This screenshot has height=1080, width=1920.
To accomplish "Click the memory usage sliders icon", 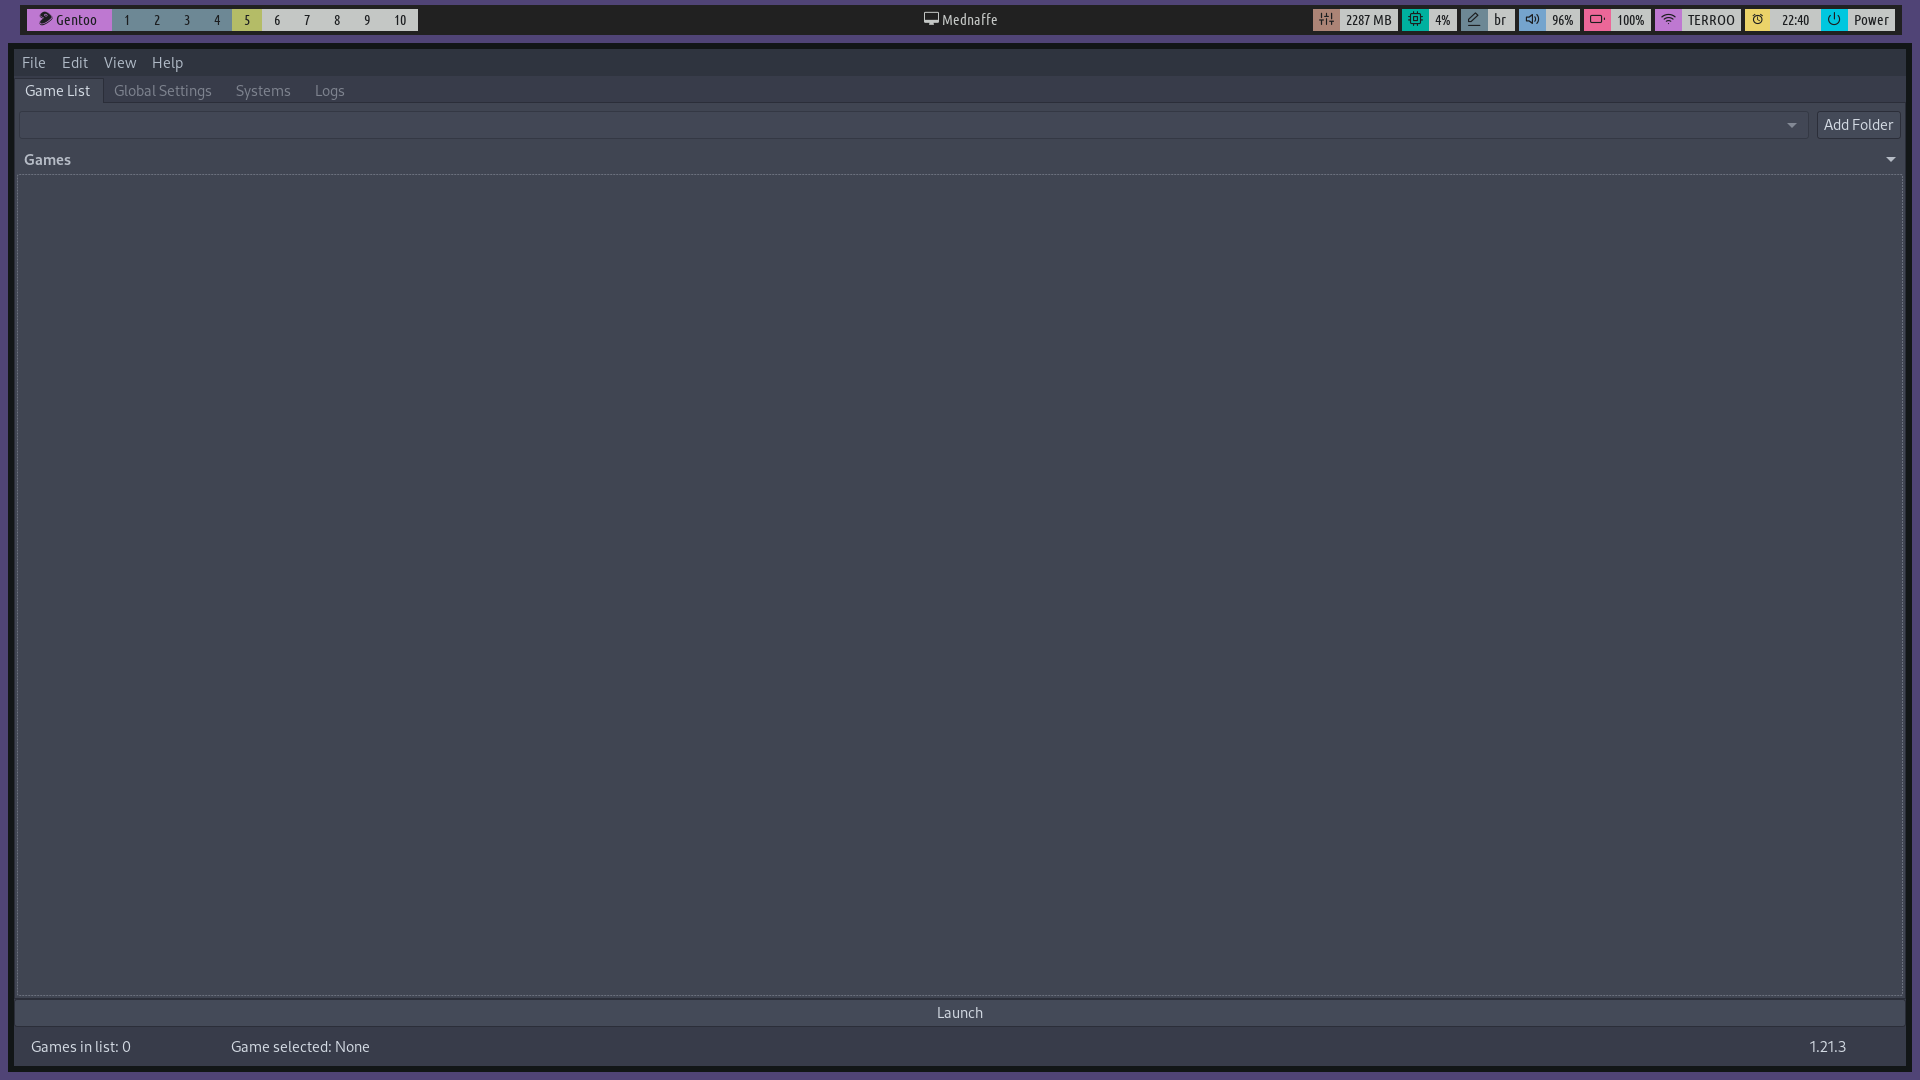I will click(x=1326, y=20).
